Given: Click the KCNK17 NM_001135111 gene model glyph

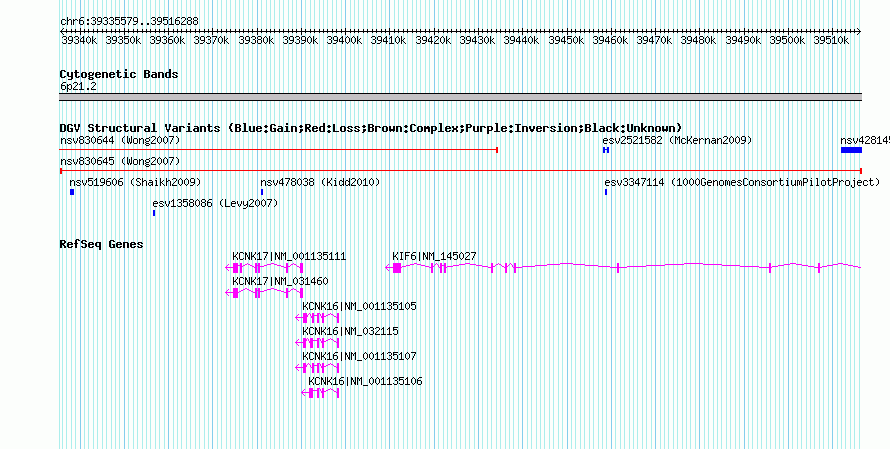Looking at the screenshot, I should [x=264, y=268].
